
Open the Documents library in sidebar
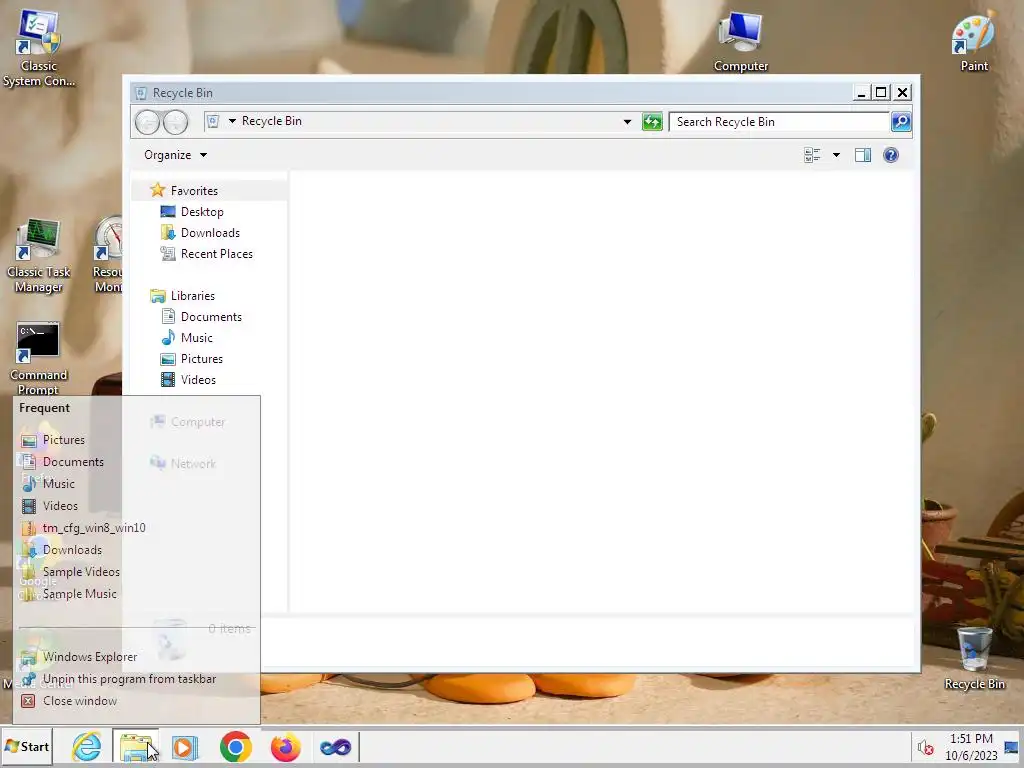pos(201,316)
